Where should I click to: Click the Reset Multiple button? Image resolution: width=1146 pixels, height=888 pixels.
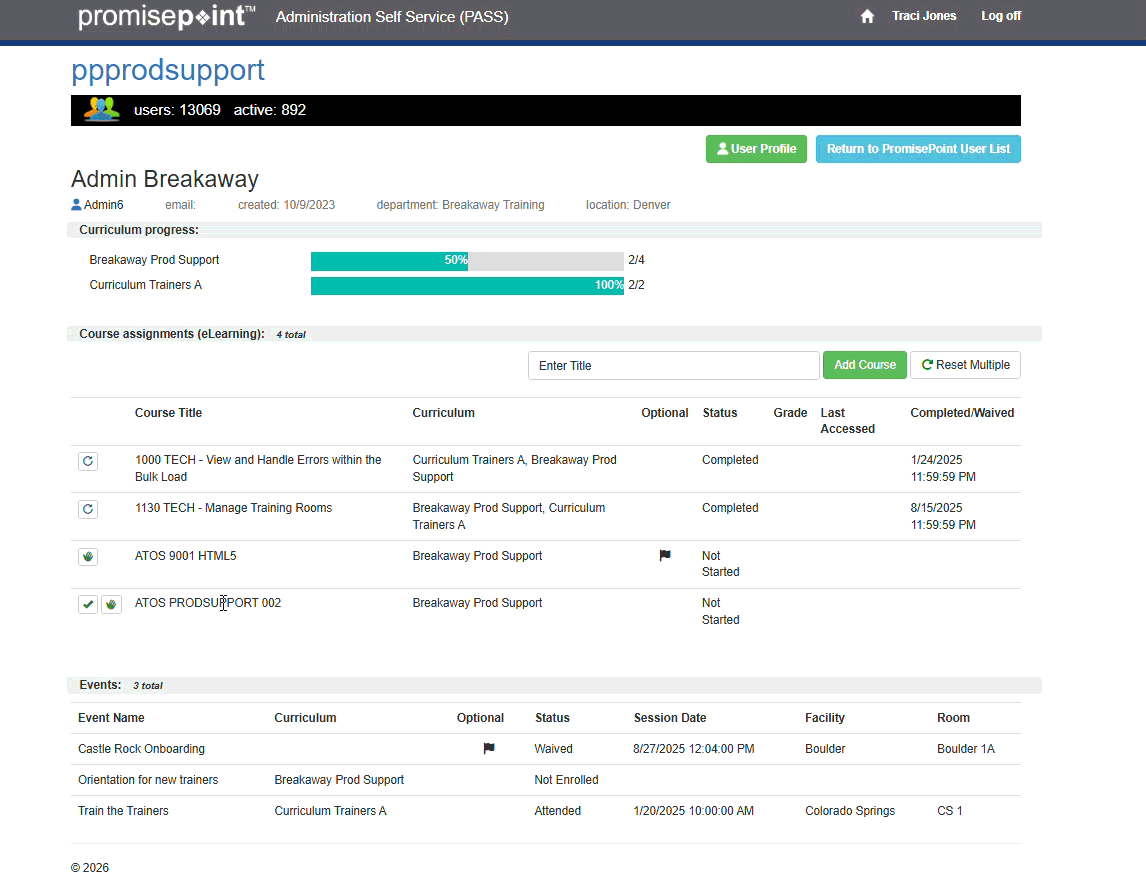[x=965, y=365]
